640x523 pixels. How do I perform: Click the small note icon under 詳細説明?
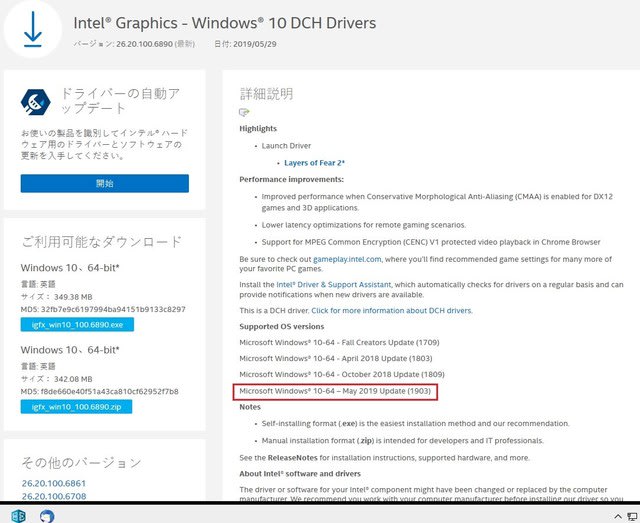(x=244, y=112)
